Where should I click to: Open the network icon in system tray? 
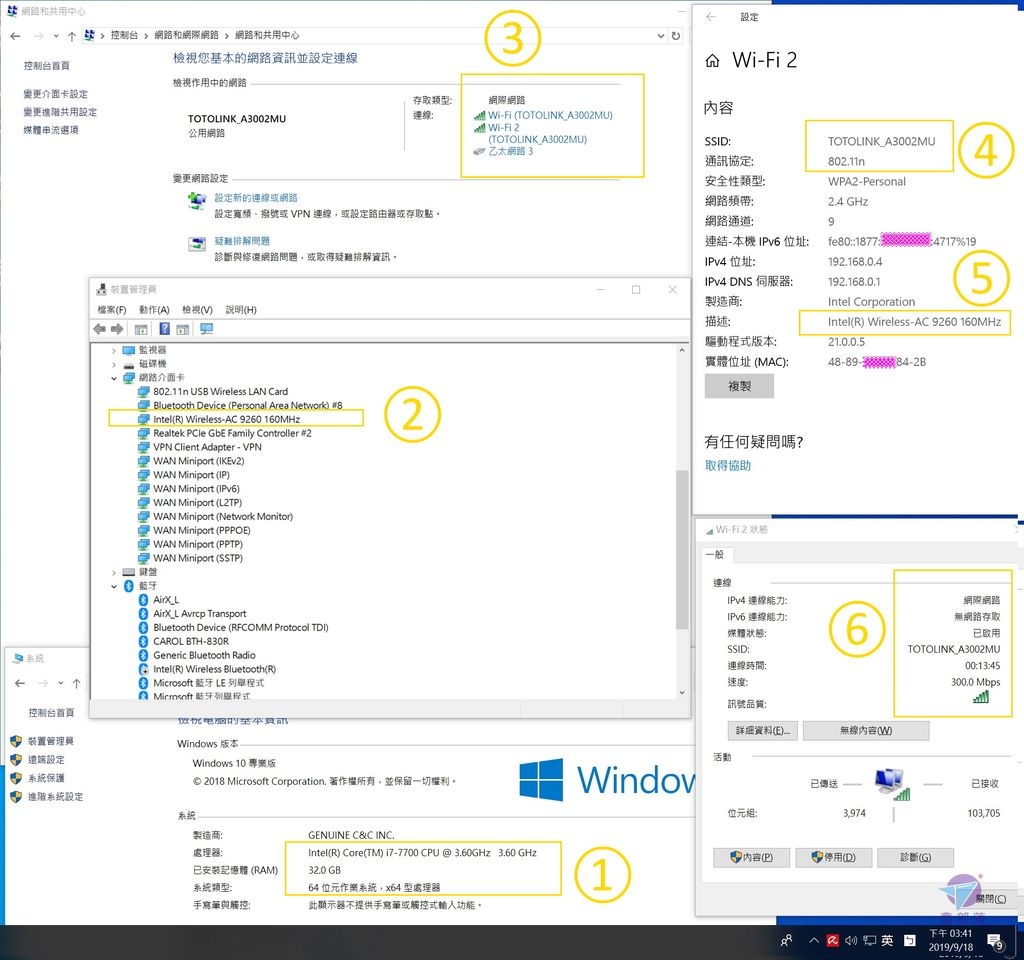(x=869, y=940)
